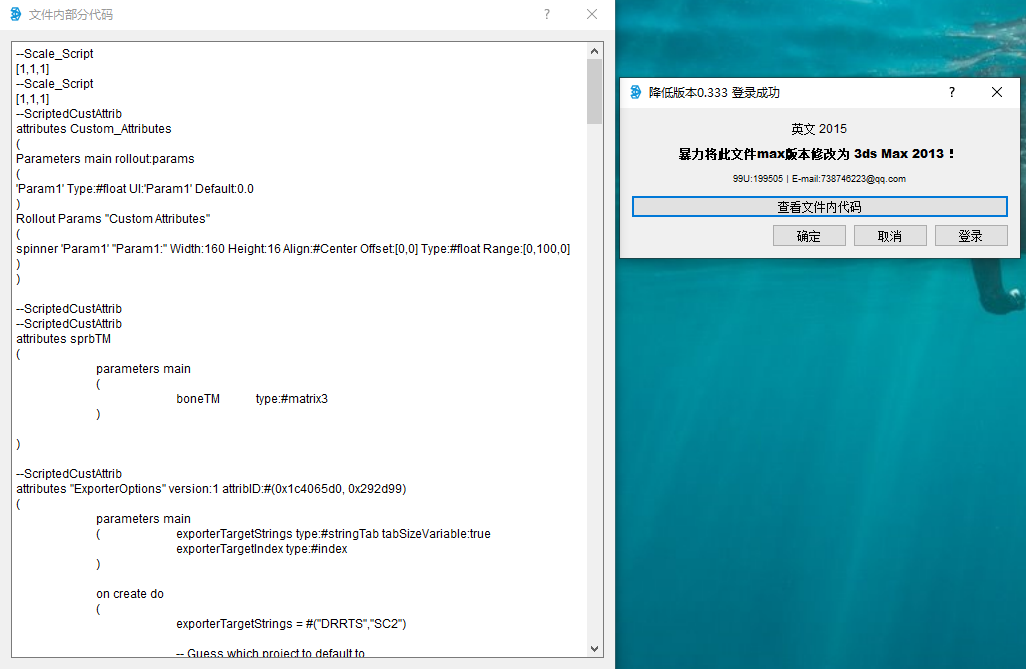1026x669 pixels.
Task: Click help question mark in 文件内部分代码 window
Action: click(x=547, y=14)
